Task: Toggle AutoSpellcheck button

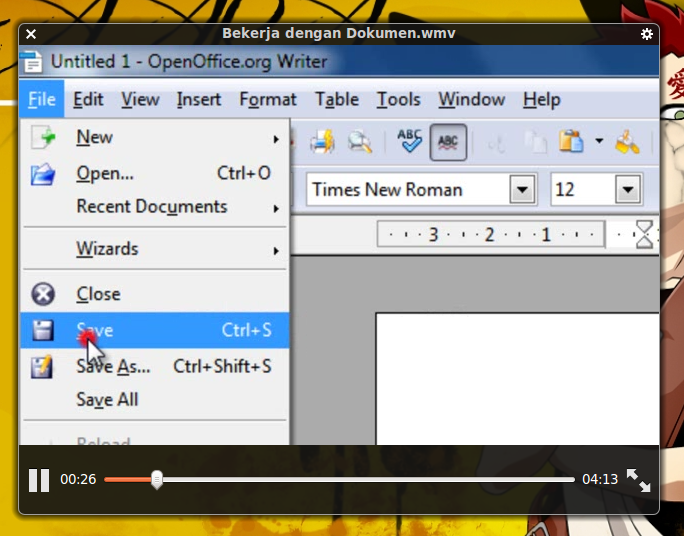Action: pos(448,142)
